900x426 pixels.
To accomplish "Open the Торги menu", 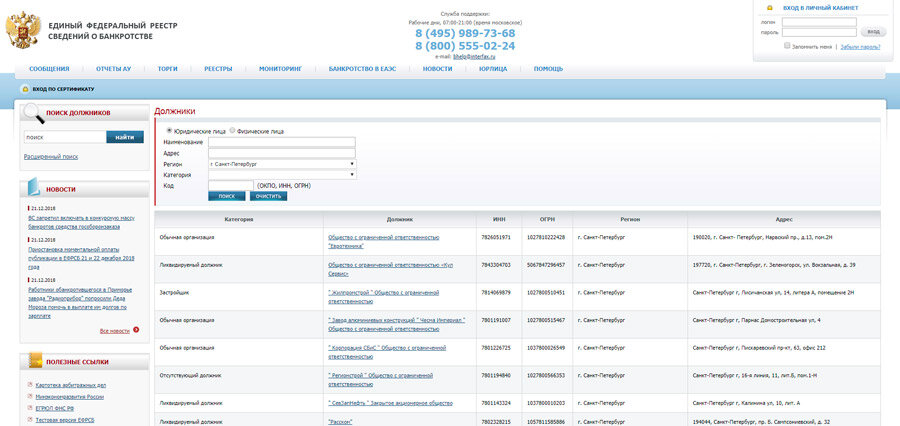I will (x=168, y=69).
